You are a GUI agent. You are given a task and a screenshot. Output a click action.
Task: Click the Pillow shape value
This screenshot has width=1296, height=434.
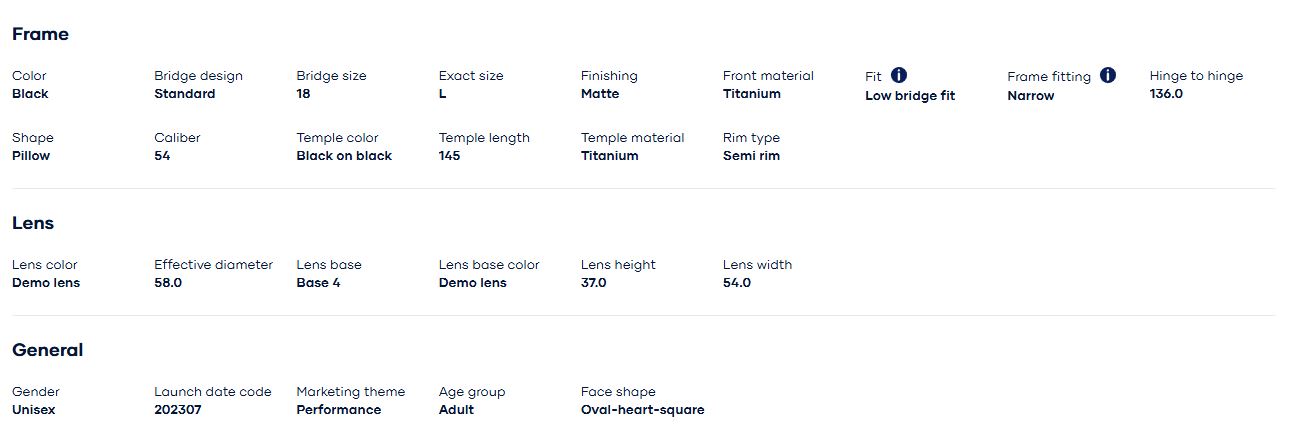31,156
